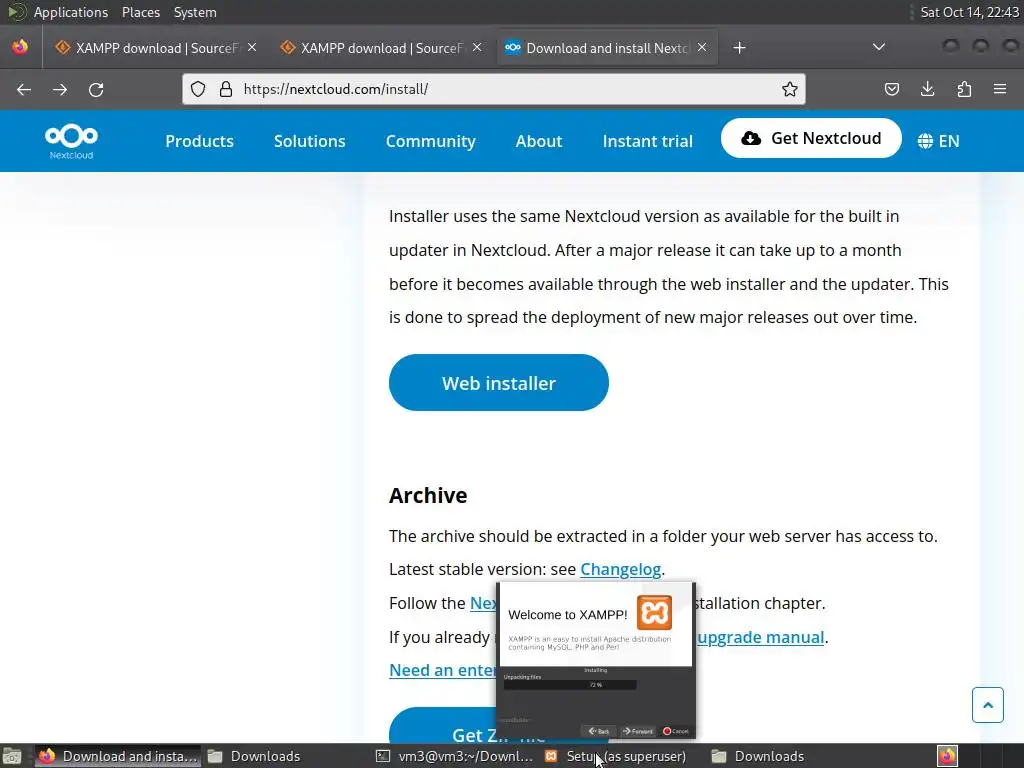Viewport: 1024px width, 768px height.
Task: Open the About navigation menu
Action: pyautogui.click(x=539, y=141)
